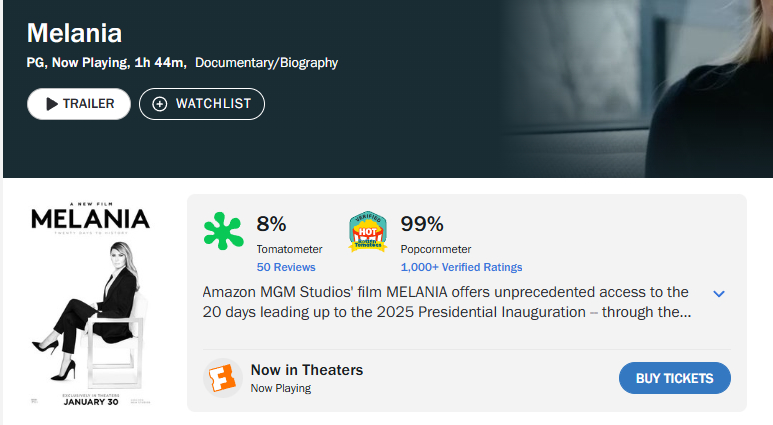Screen dimensions: 773x425
Task: Click the Now in Theaters heading
Action: 307,370
